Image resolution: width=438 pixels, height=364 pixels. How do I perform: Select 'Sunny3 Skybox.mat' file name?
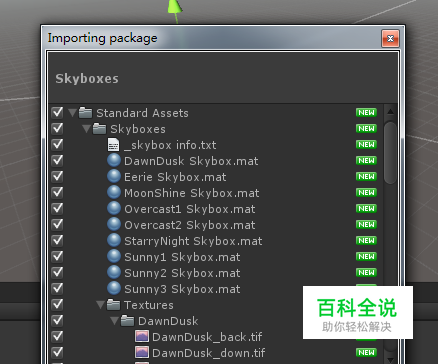[x=182, y=289]
